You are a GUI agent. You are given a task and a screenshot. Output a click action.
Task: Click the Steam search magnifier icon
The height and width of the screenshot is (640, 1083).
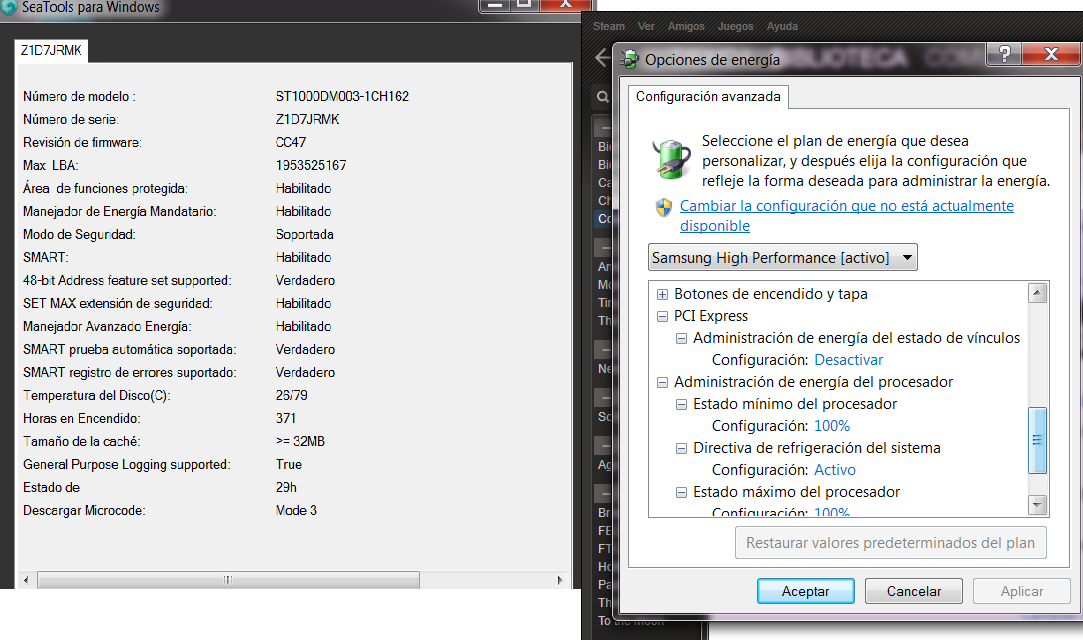pos(603,97)
